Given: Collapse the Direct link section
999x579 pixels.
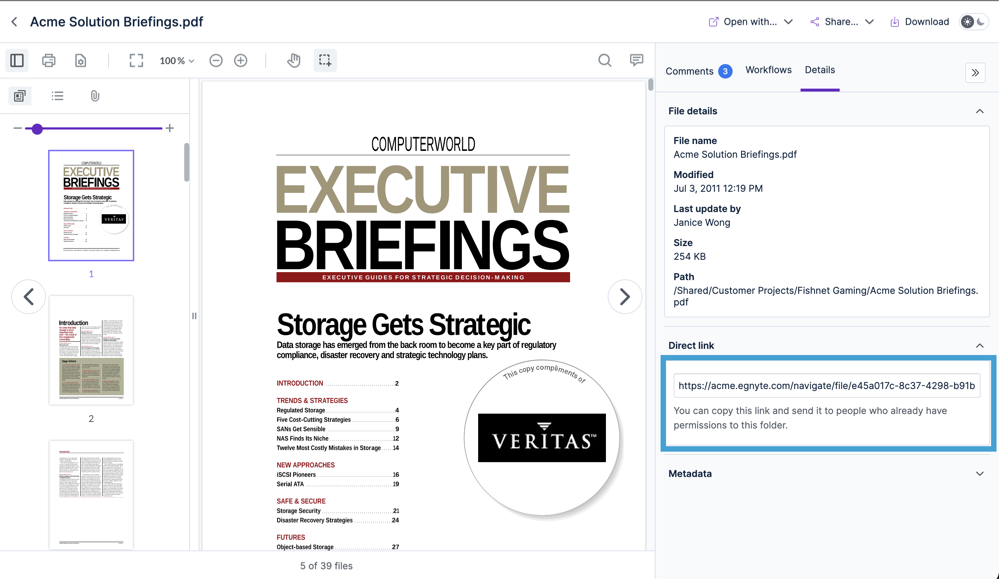Looking at the screenshot, I should (x=979, y=346).
